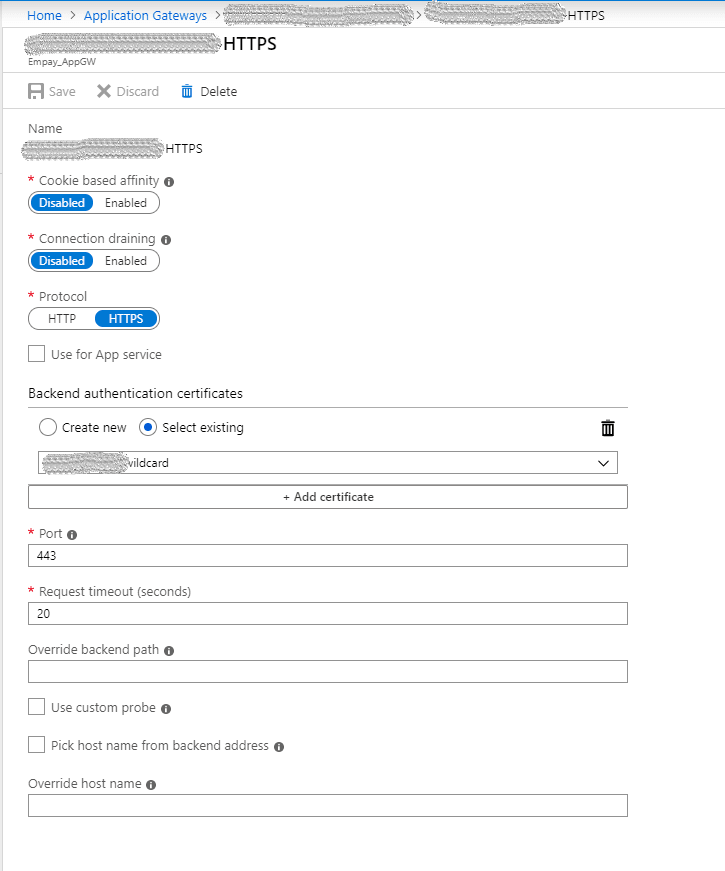
Task: Click the Discard X icon
Action: click(x=104, y=91)
